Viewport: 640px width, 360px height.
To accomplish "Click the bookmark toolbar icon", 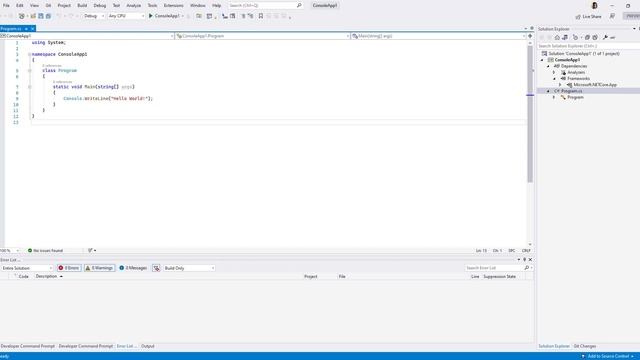I will coord(260,16).
